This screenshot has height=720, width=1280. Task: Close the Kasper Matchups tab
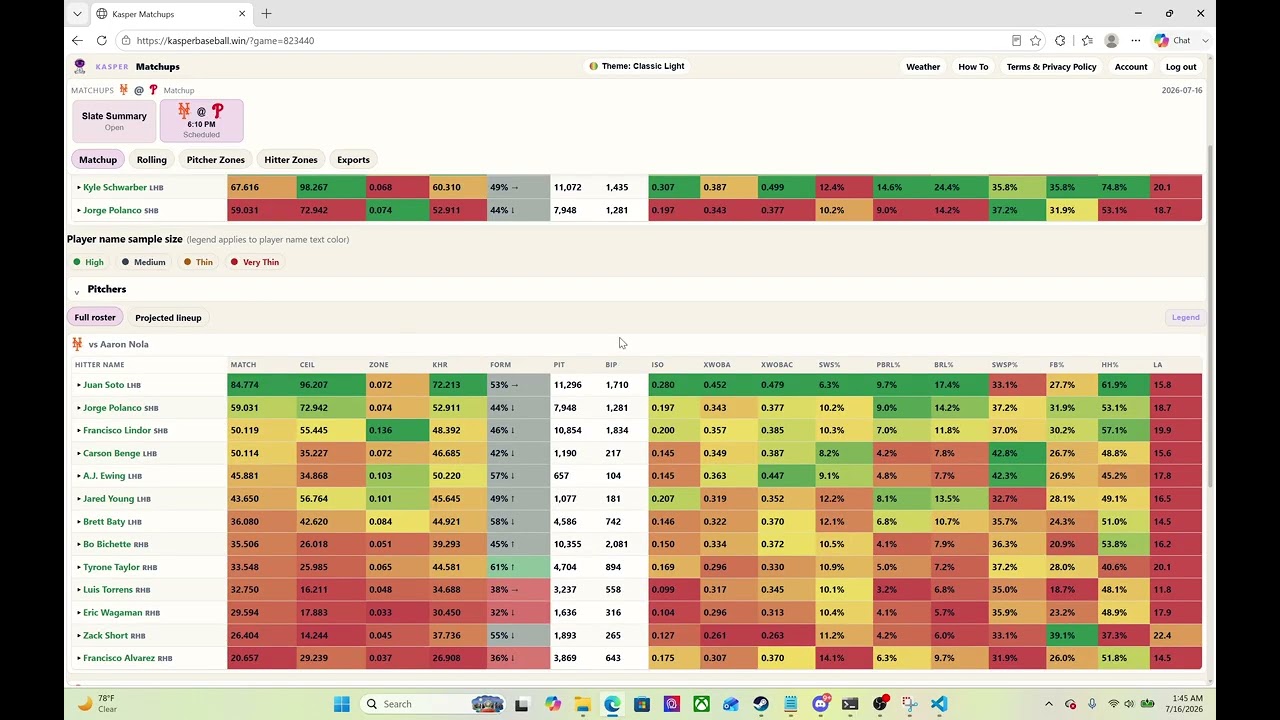coord(242,14)
